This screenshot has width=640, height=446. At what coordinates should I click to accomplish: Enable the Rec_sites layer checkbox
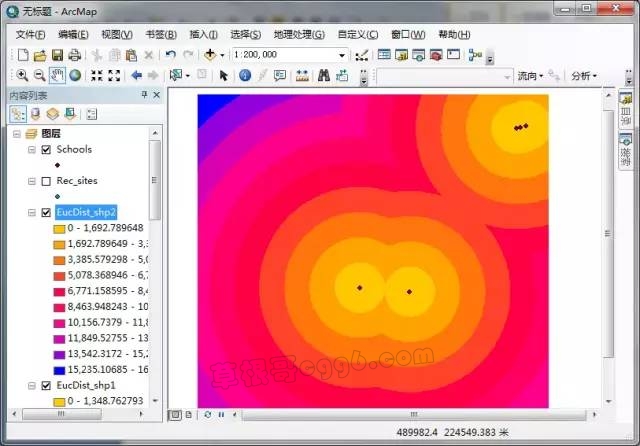click(x=46, y=181)
